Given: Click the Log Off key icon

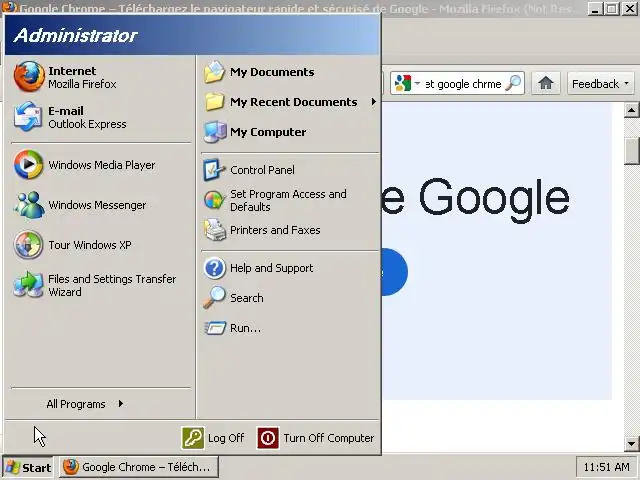Looking at the screenshot, I should click(193, 438).
